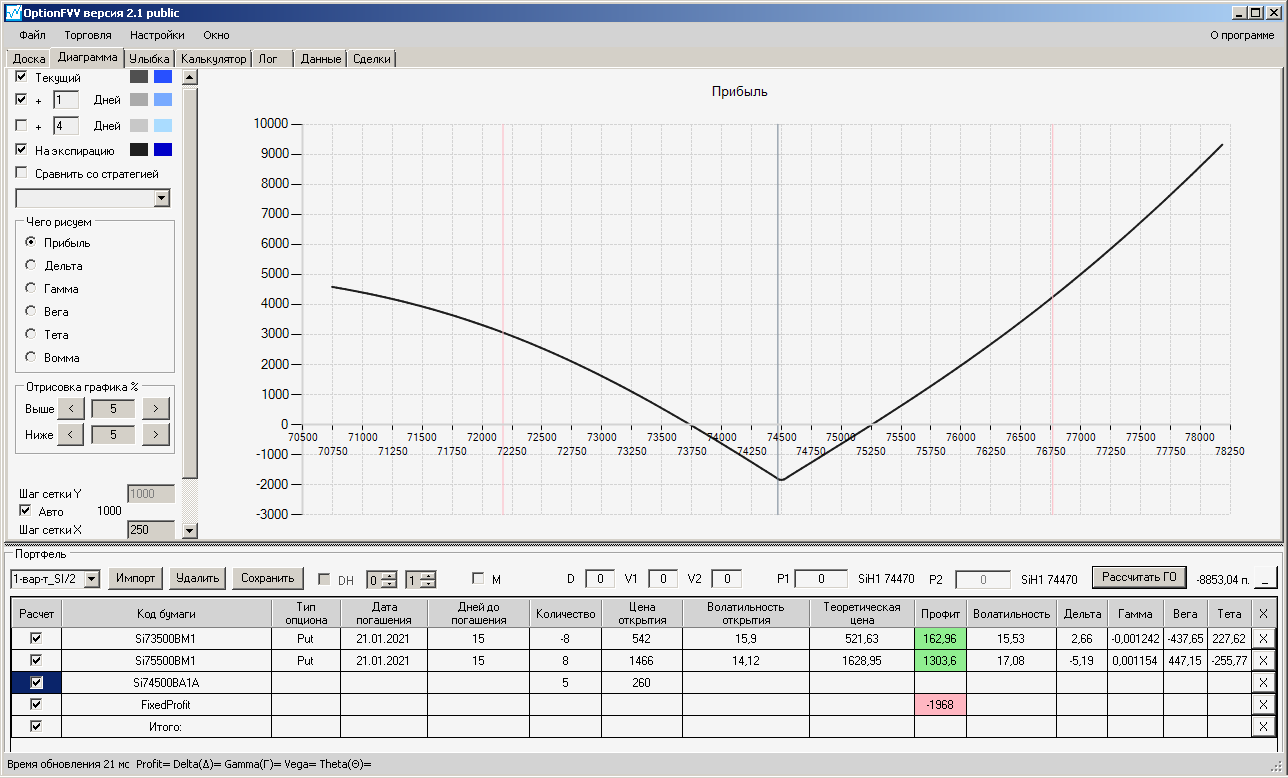Uncheck the Расчет box for Si73500BM1
This screenshot has height=778, width=1288.
pos(36,638)
